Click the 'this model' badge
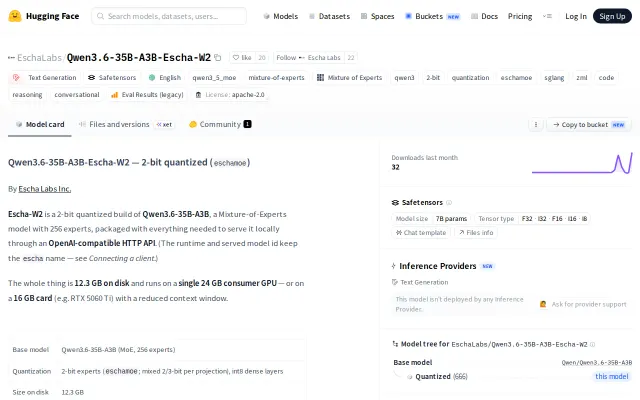The width and height of the screenshot is (640, 400). click(x=611, y=376)
